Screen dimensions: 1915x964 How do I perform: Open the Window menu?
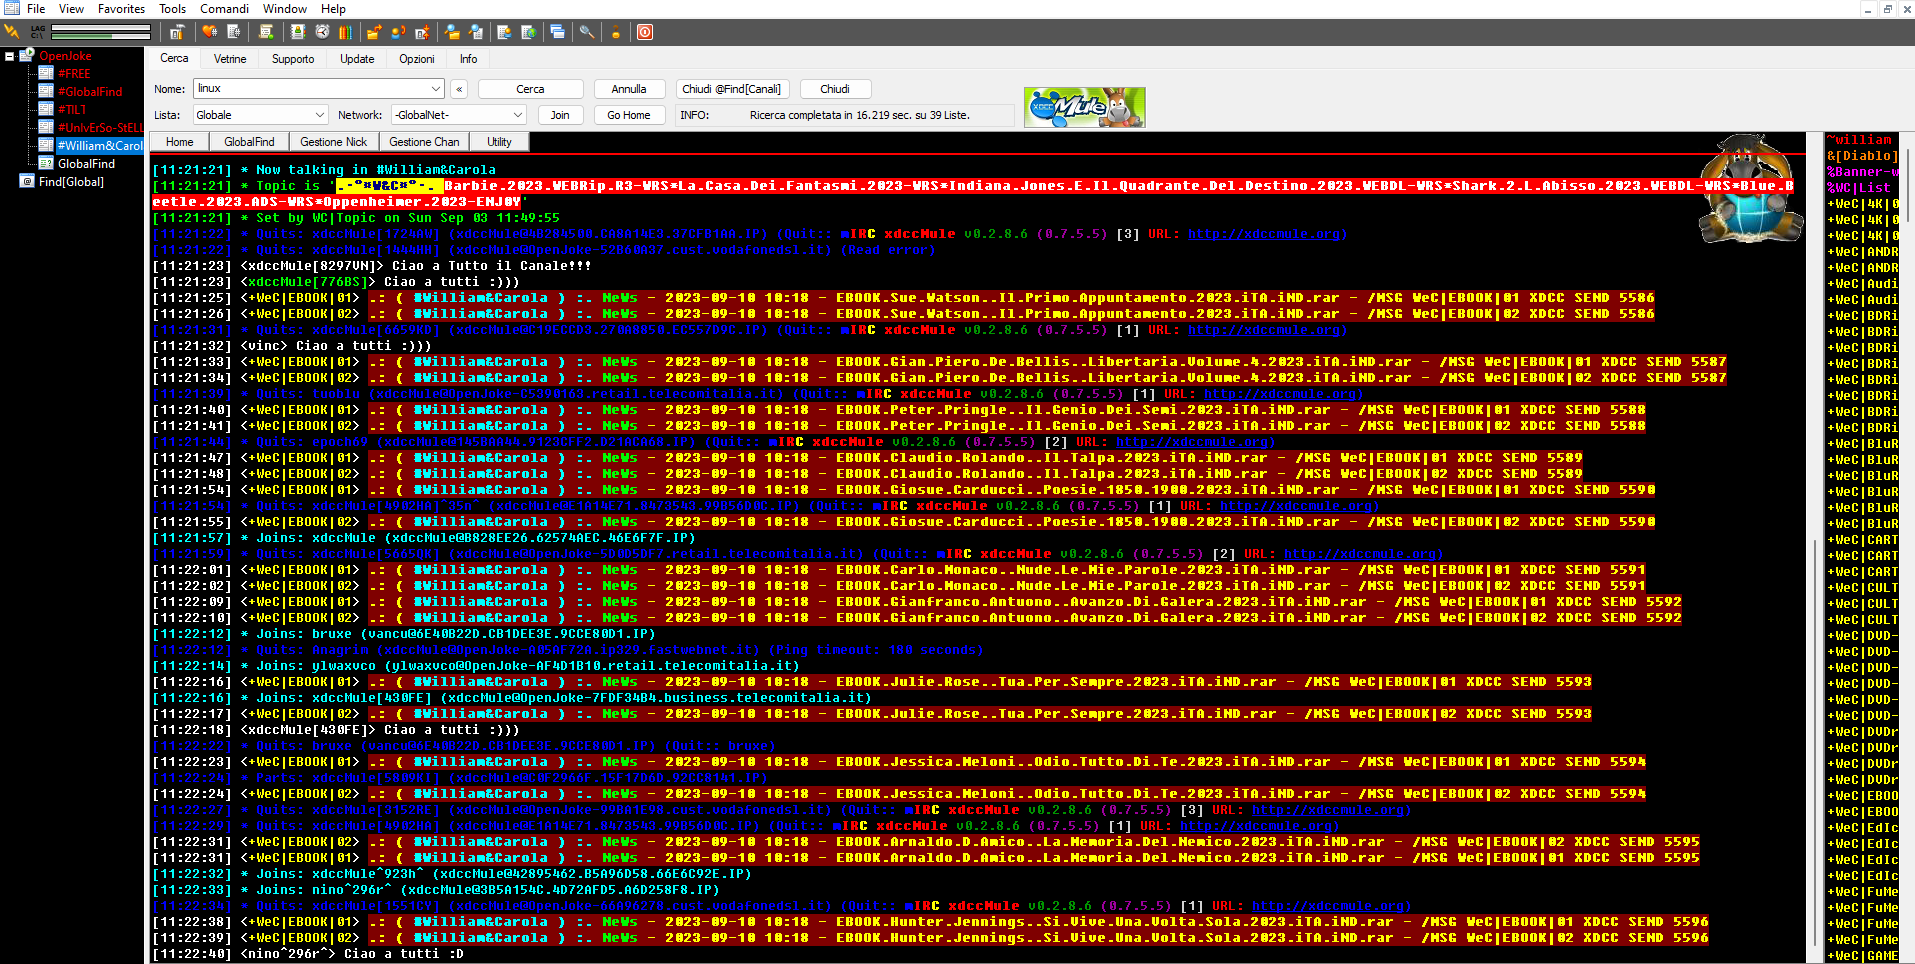pyautogui.click(x=285, y=9)
